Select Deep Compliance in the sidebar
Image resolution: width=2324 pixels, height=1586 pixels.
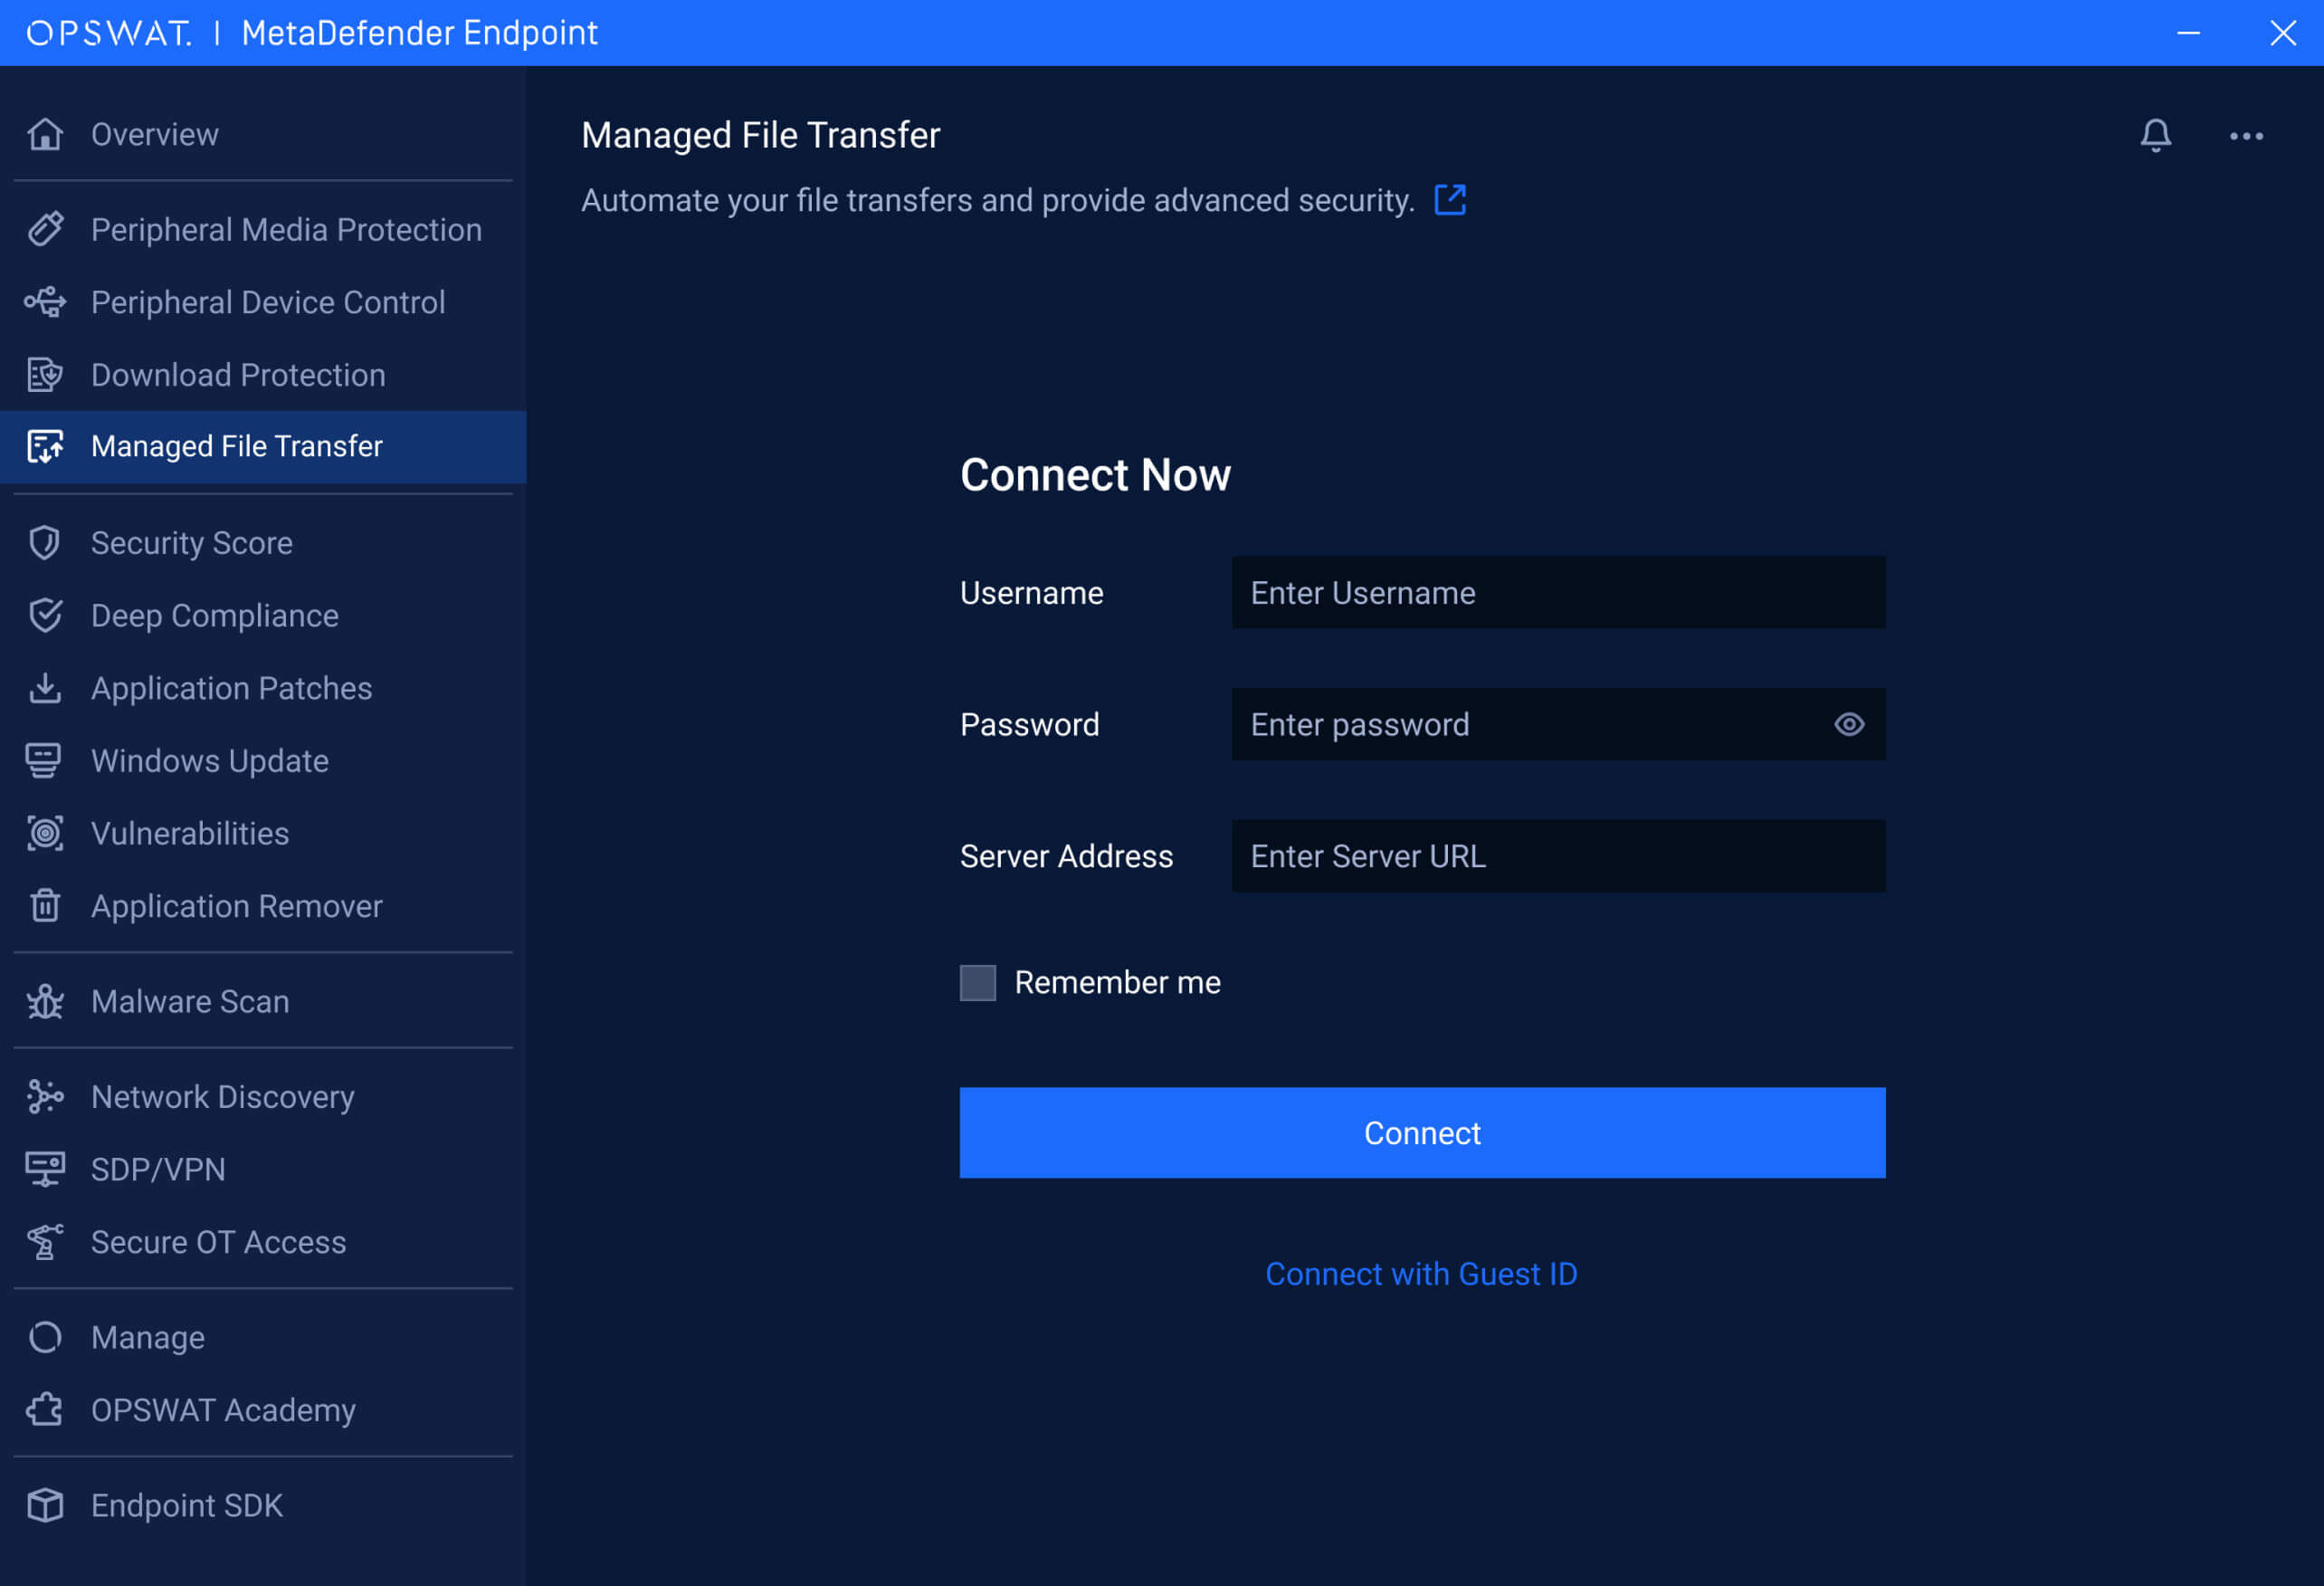(214, 616)
